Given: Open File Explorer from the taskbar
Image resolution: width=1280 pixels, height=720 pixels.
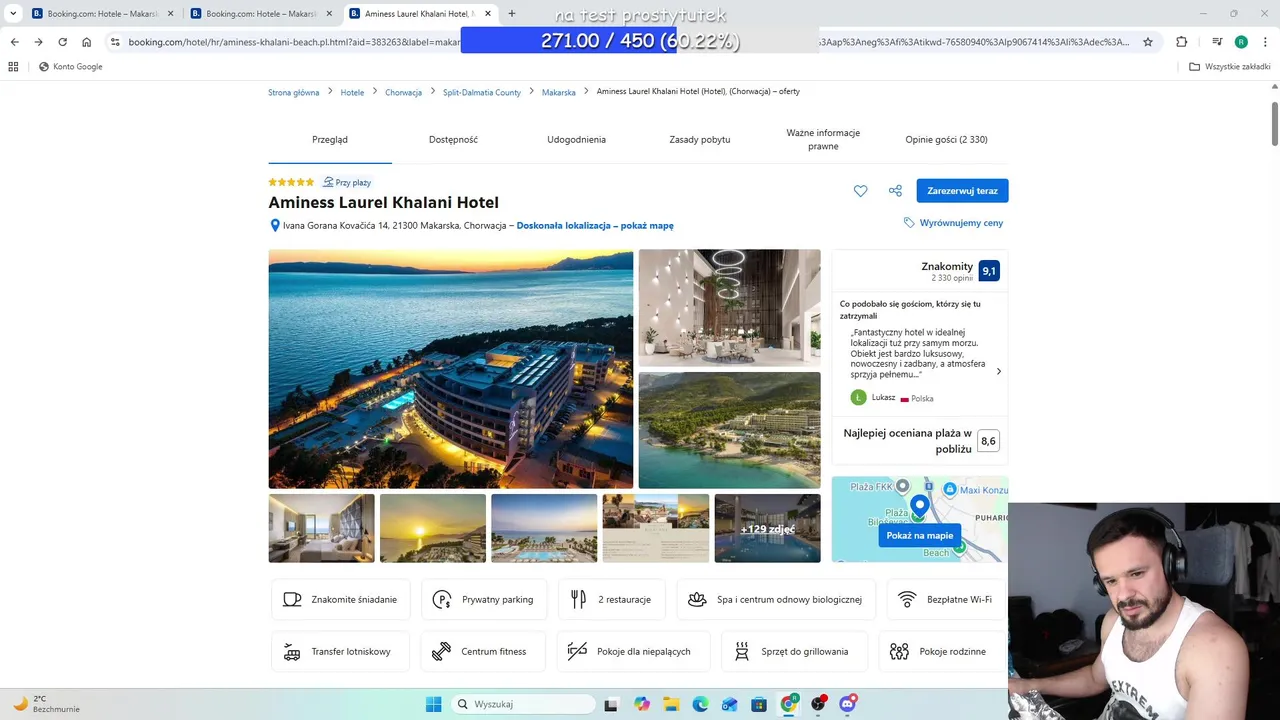Looking at the screenshot, I should [x=671, y=704].
